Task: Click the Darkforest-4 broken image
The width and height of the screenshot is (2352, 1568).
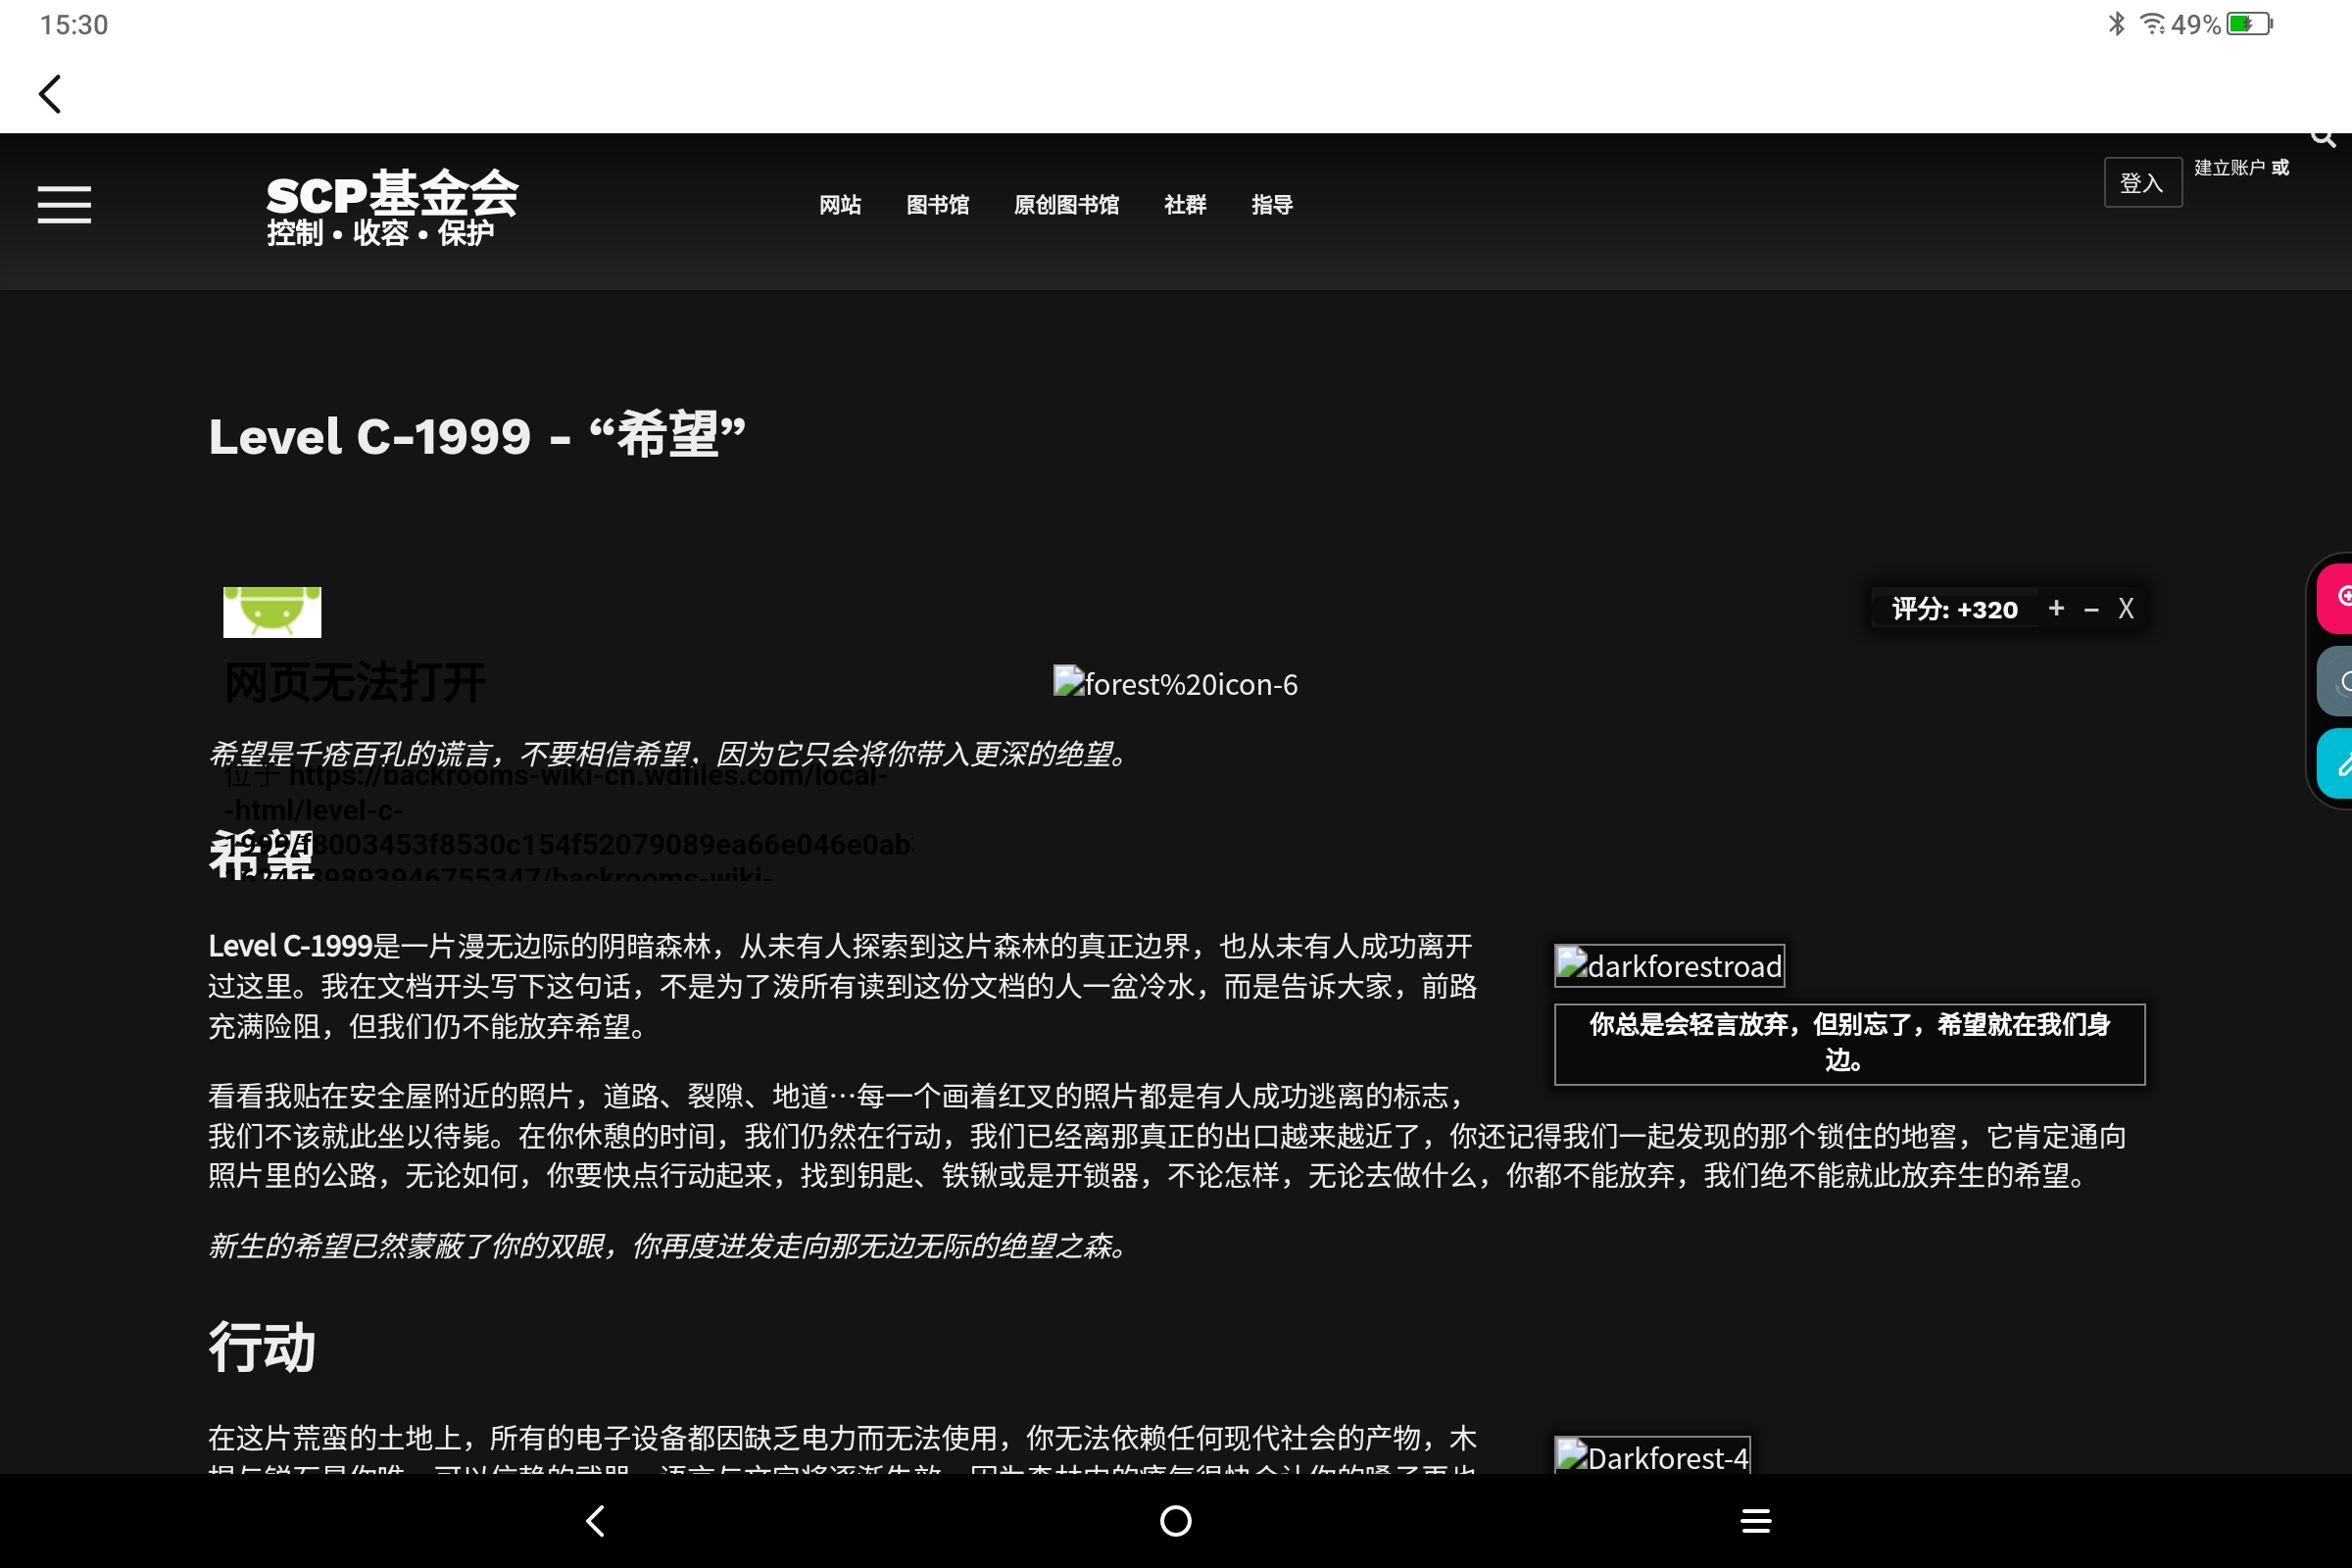Action: pos(1652,1456)
